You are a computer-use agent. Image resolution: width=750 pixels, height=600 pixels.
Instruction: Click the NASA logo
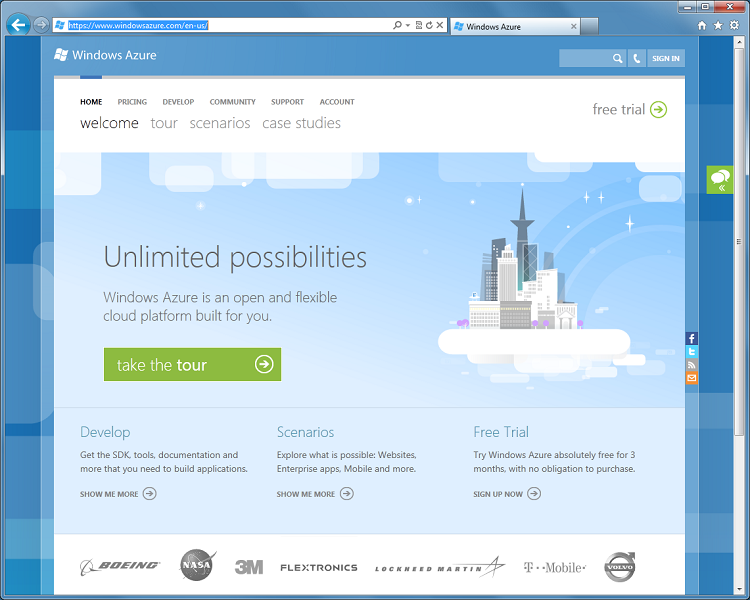coord(198,565)
